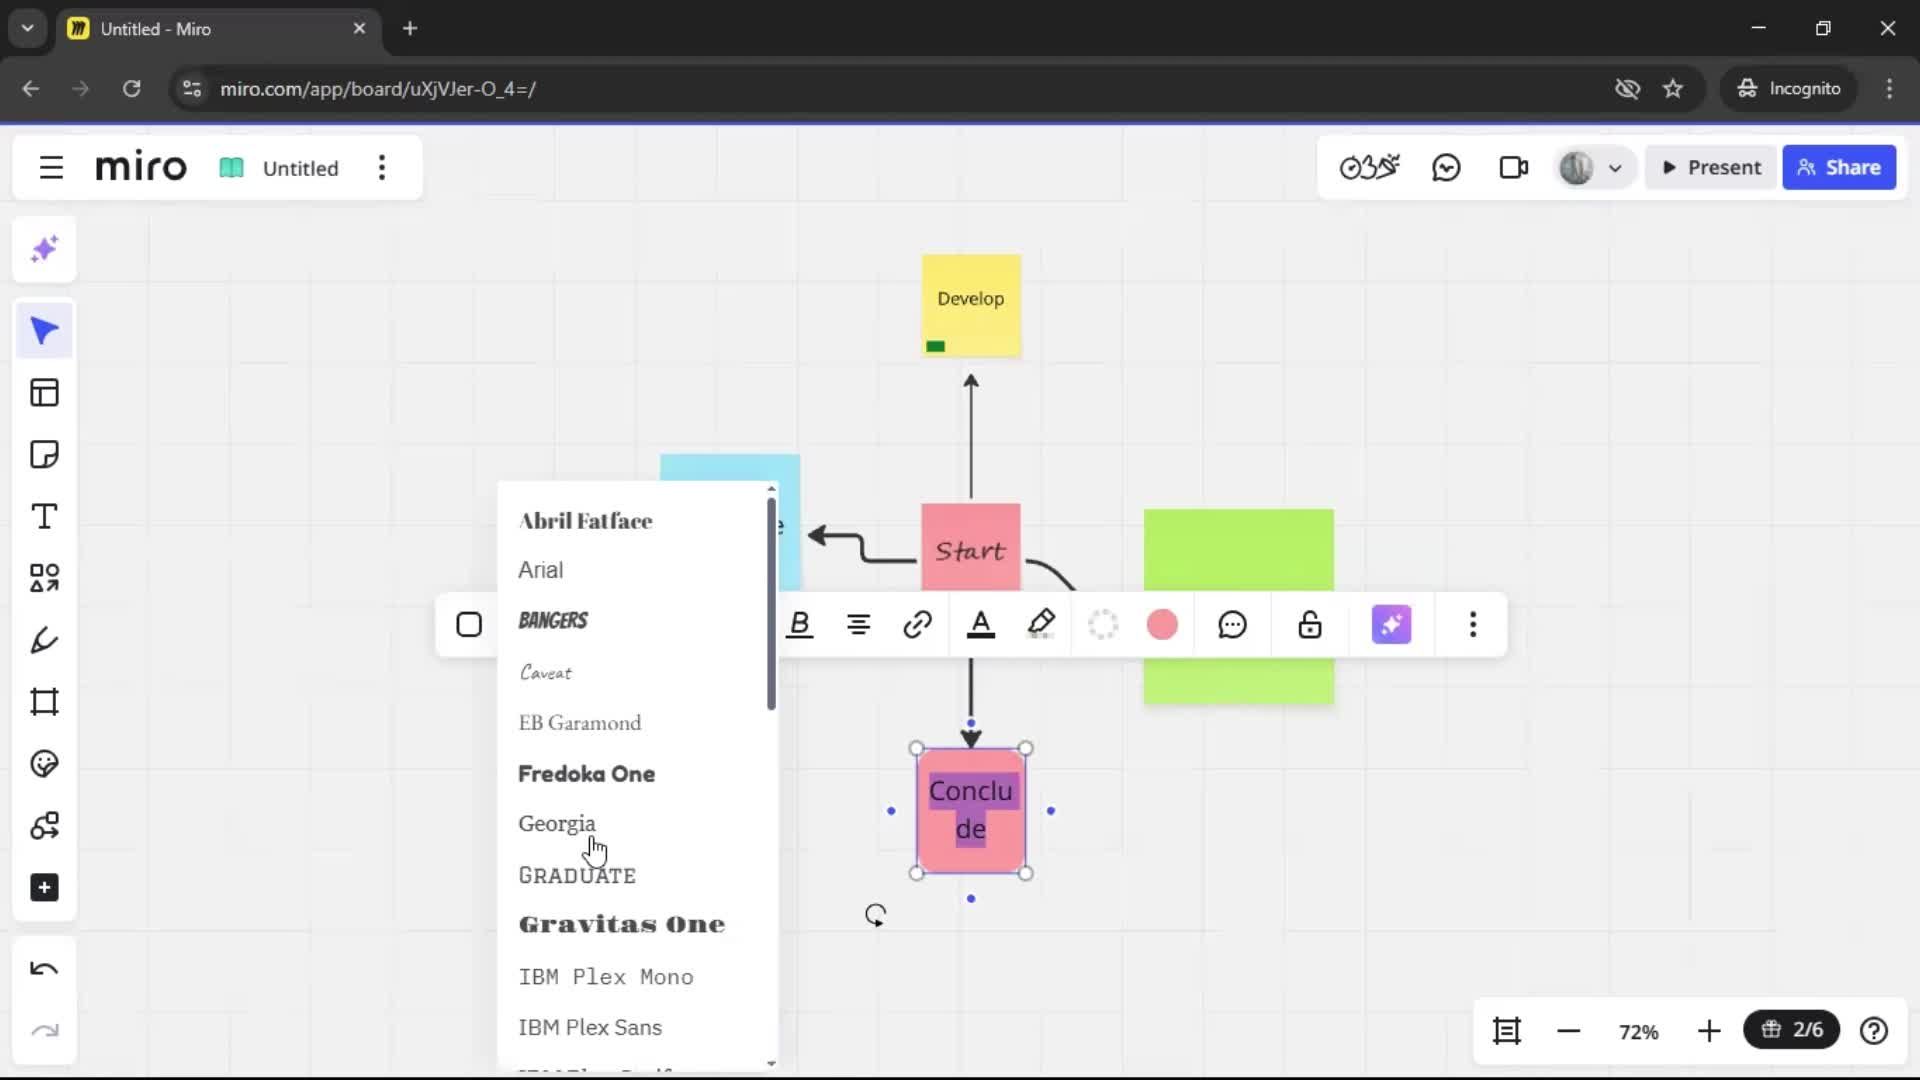Open the text color picker
The width and height of the screenshot is (1920, 1080).
point(981,625)
